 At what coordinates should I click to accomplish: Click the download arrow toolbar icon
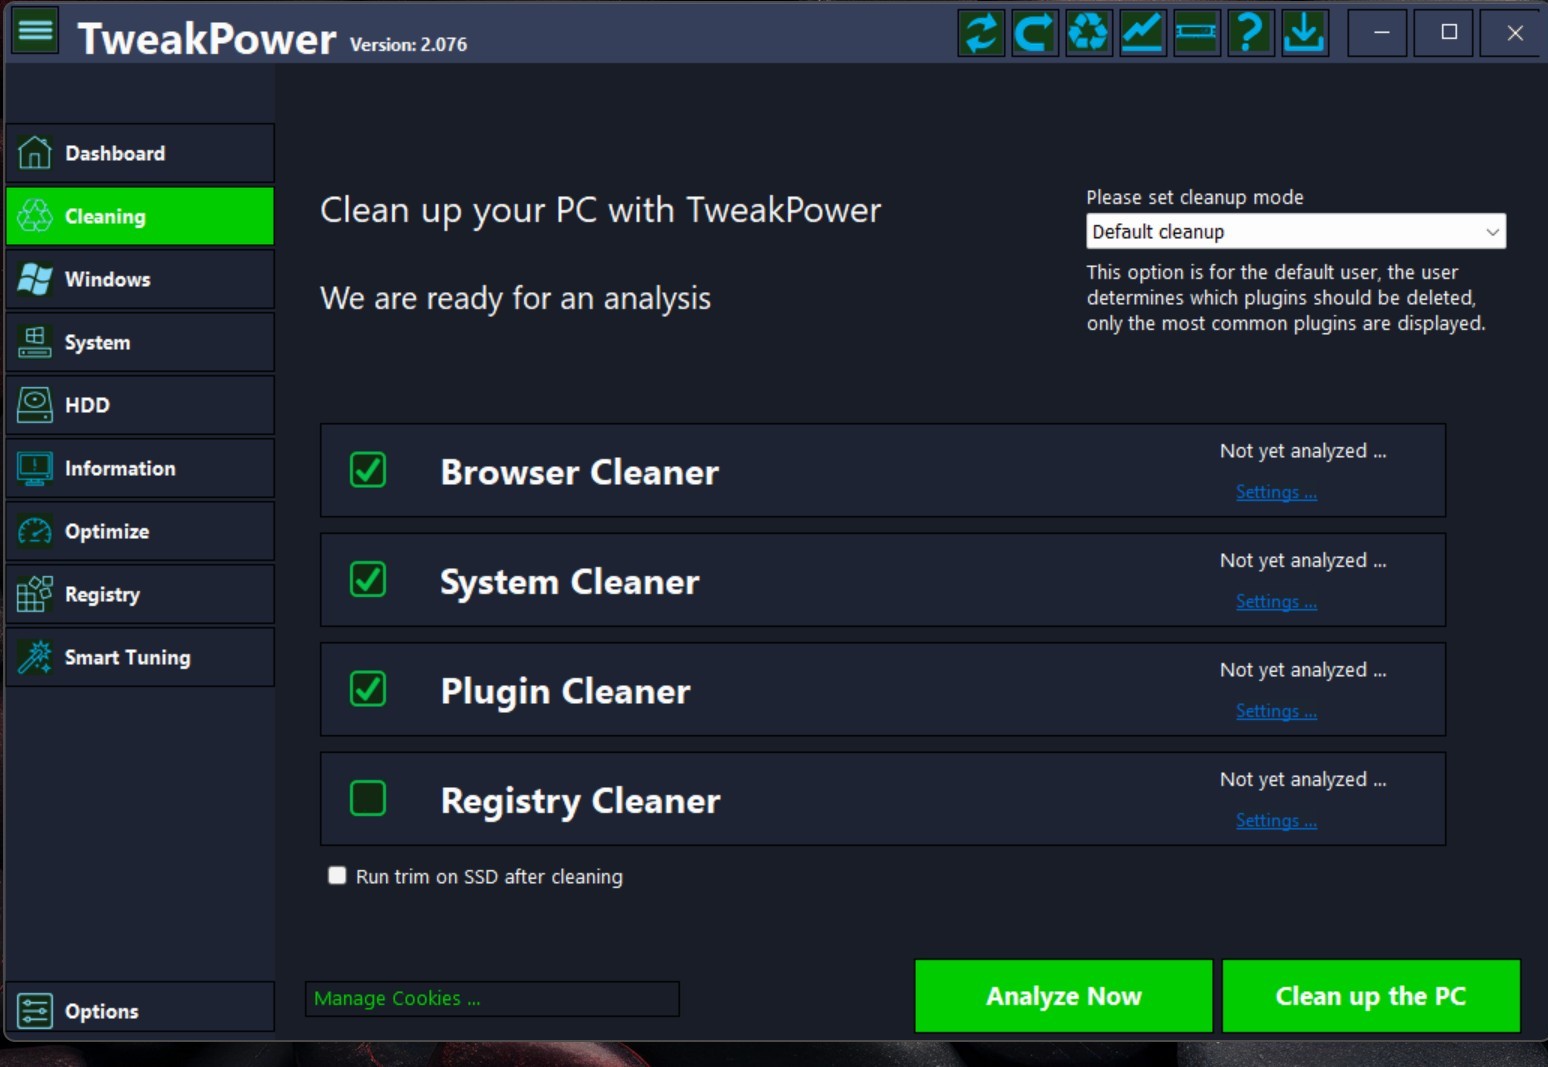coord(1305,33)
